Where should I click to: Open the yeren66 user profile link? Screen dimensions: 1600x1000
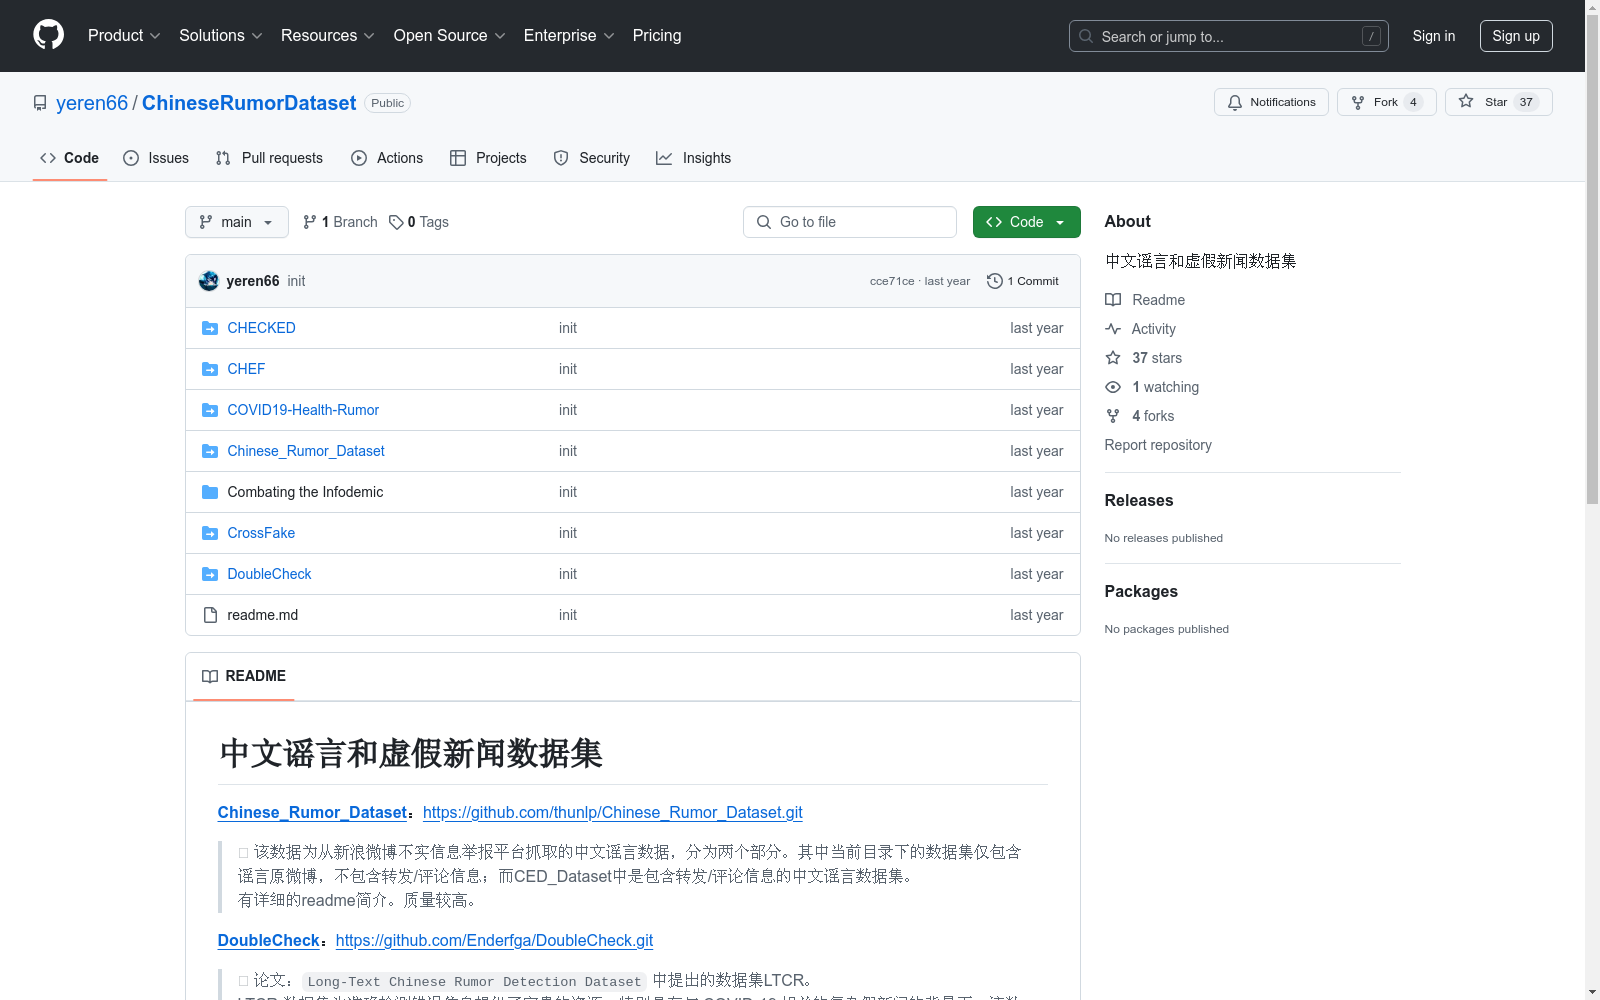(x=92, y=103)
